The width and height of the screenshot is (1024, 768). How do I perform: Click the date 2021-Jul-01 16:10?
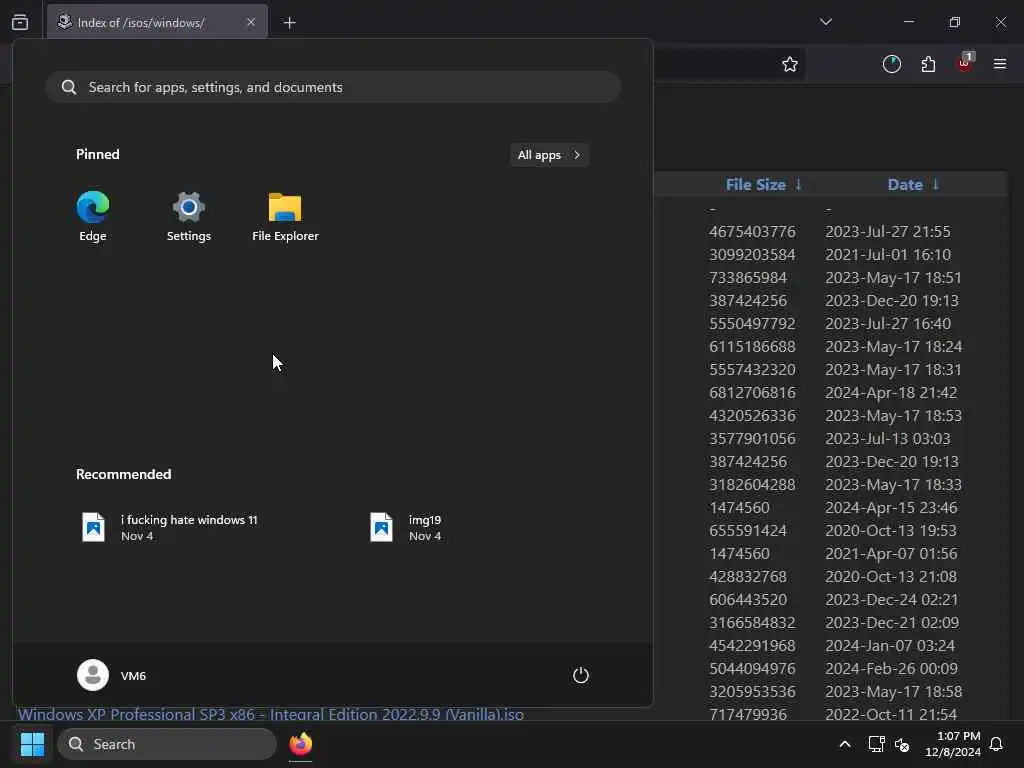point(888,255)
